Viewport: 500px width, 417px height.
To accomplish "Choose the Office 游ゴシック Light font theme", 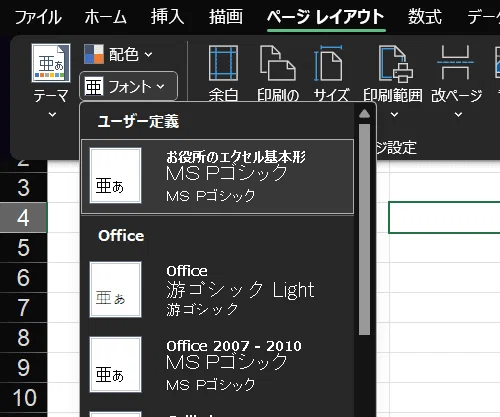I will pos(217,290).
